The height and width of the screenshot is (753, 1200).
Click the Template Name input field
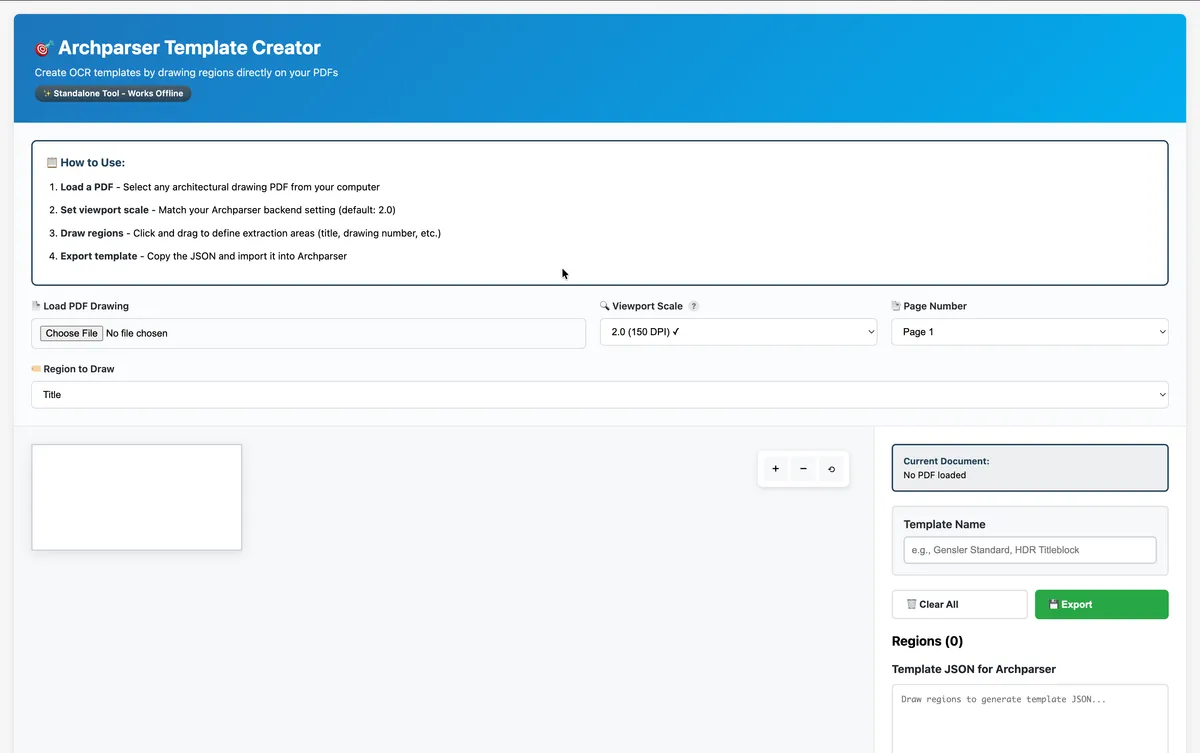click(1030, 549)
